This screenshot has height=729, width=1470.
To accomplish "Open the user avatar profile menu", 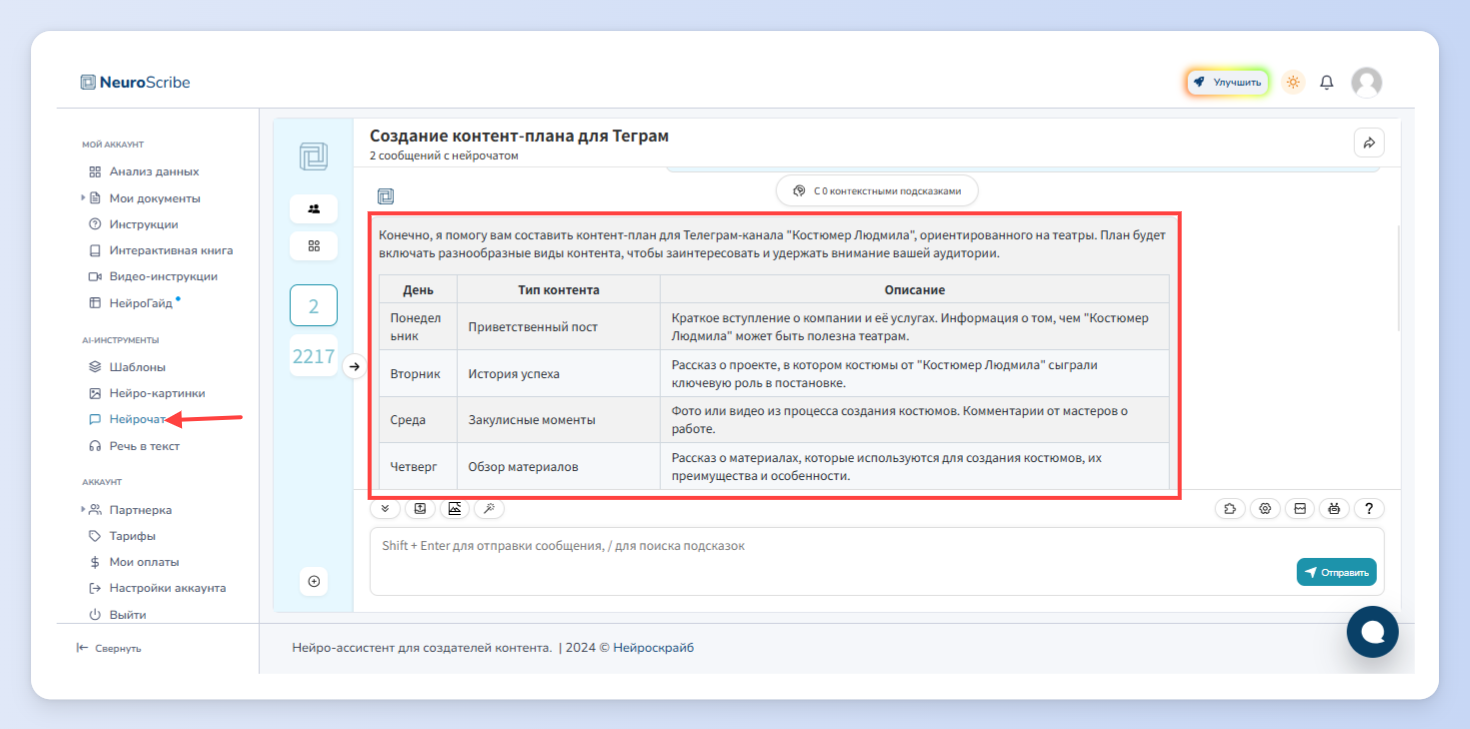I will click(x=1366, y=82).
